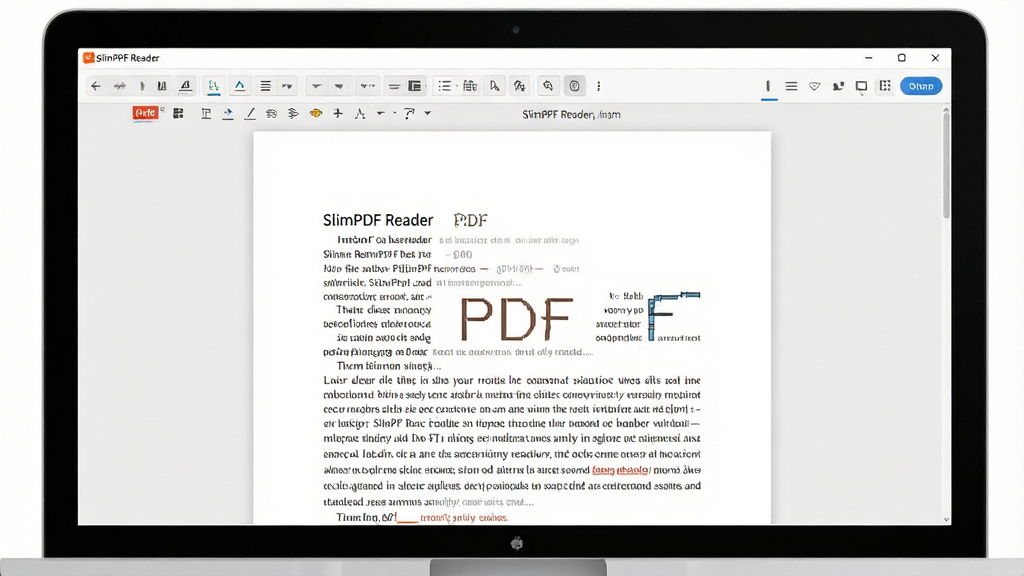This screenshot has height=576, width=1024.
Task: Toggle the blue triangle underline tool
Action: tap(240, 86)
